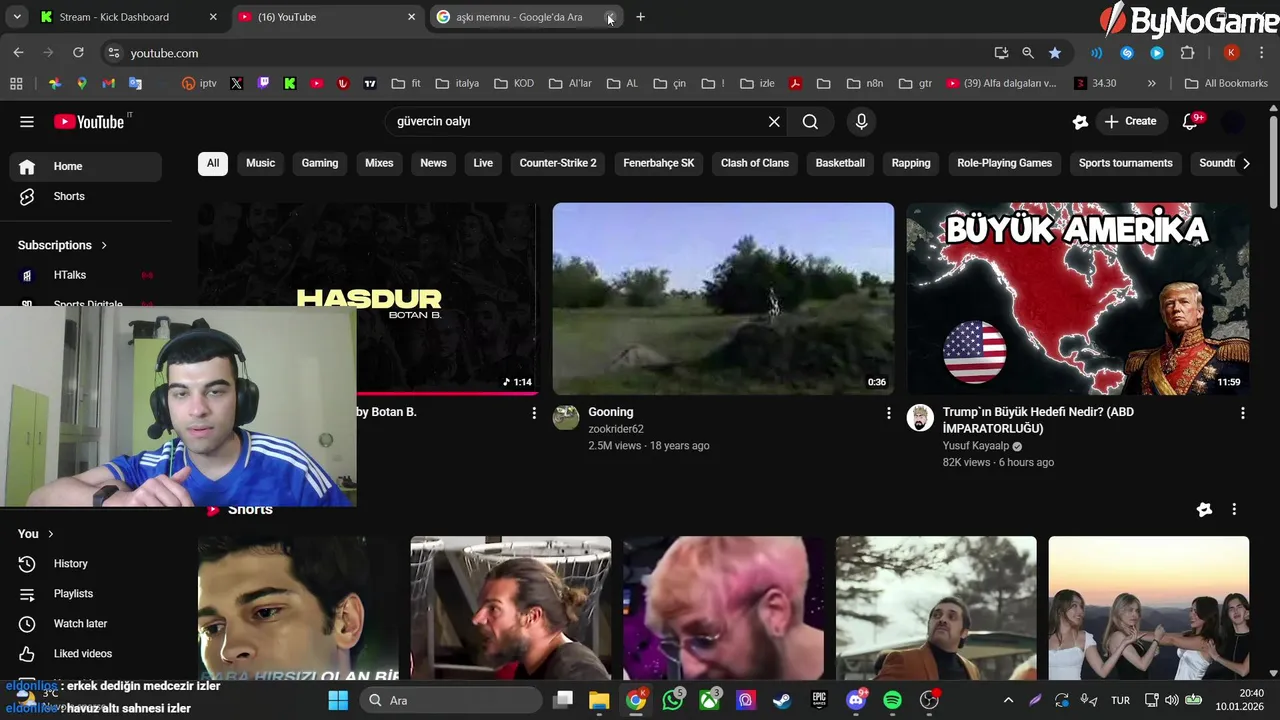Reload the page

click(78, 53)
